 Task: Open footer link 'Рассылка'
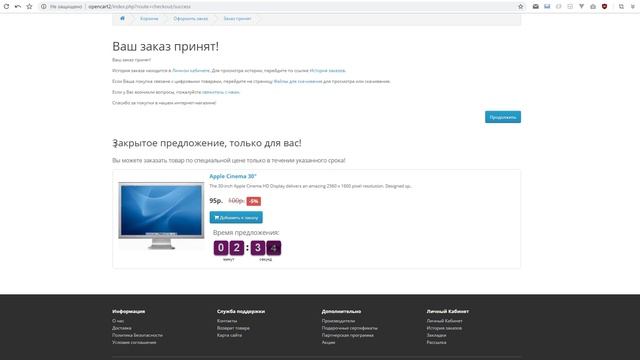point(436,342)
